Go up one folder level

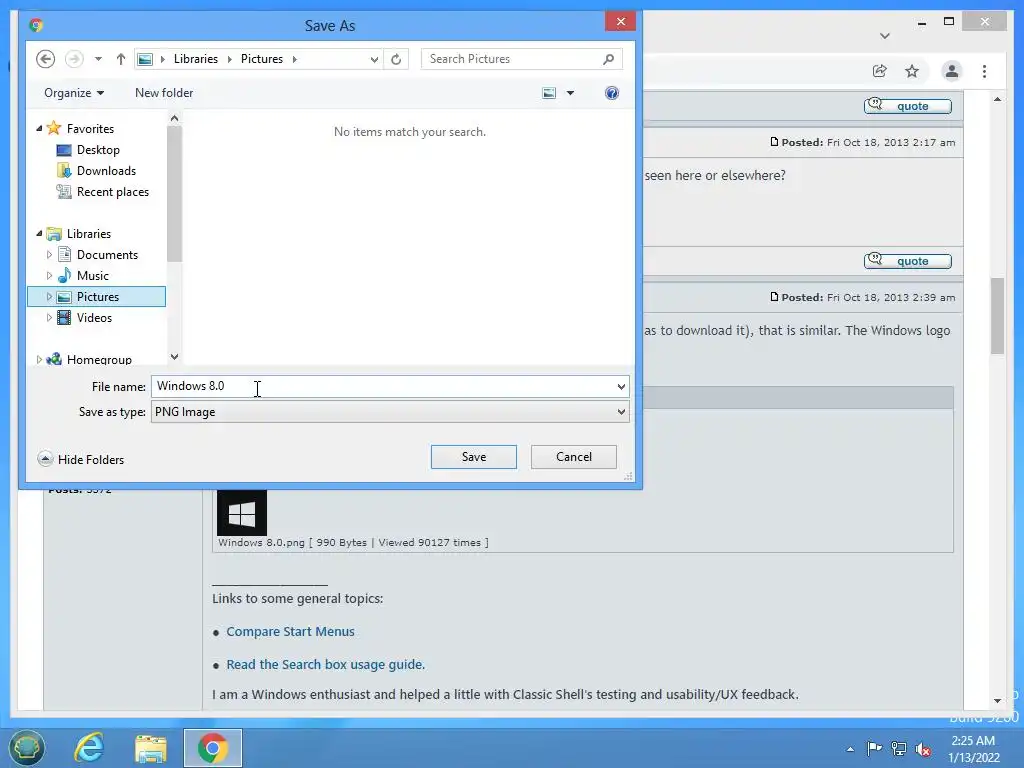click(121, 59)
